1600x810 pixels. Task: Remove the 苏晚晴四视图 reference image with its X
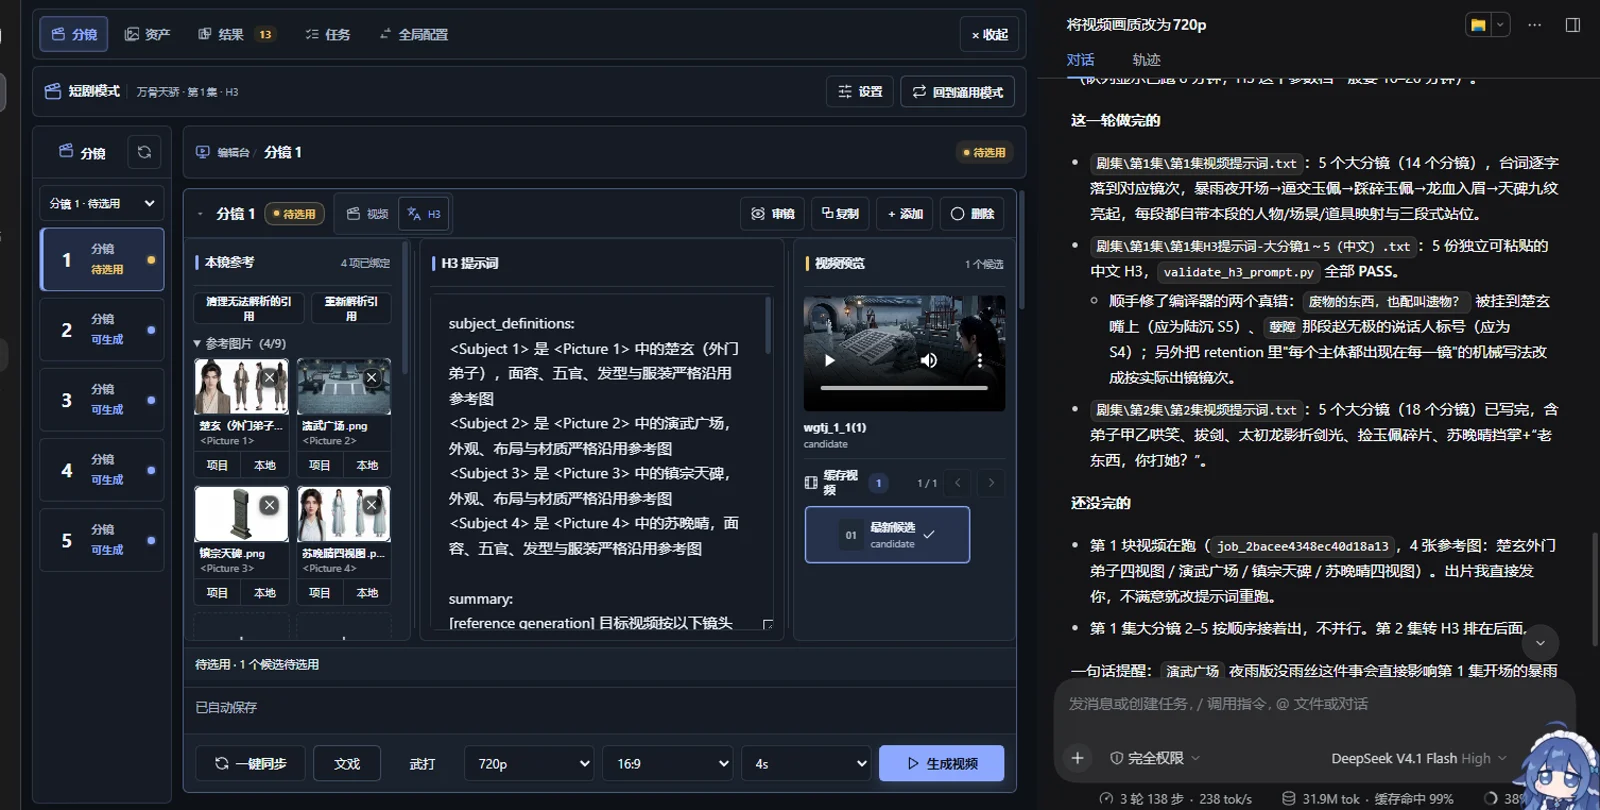[371, 505]
